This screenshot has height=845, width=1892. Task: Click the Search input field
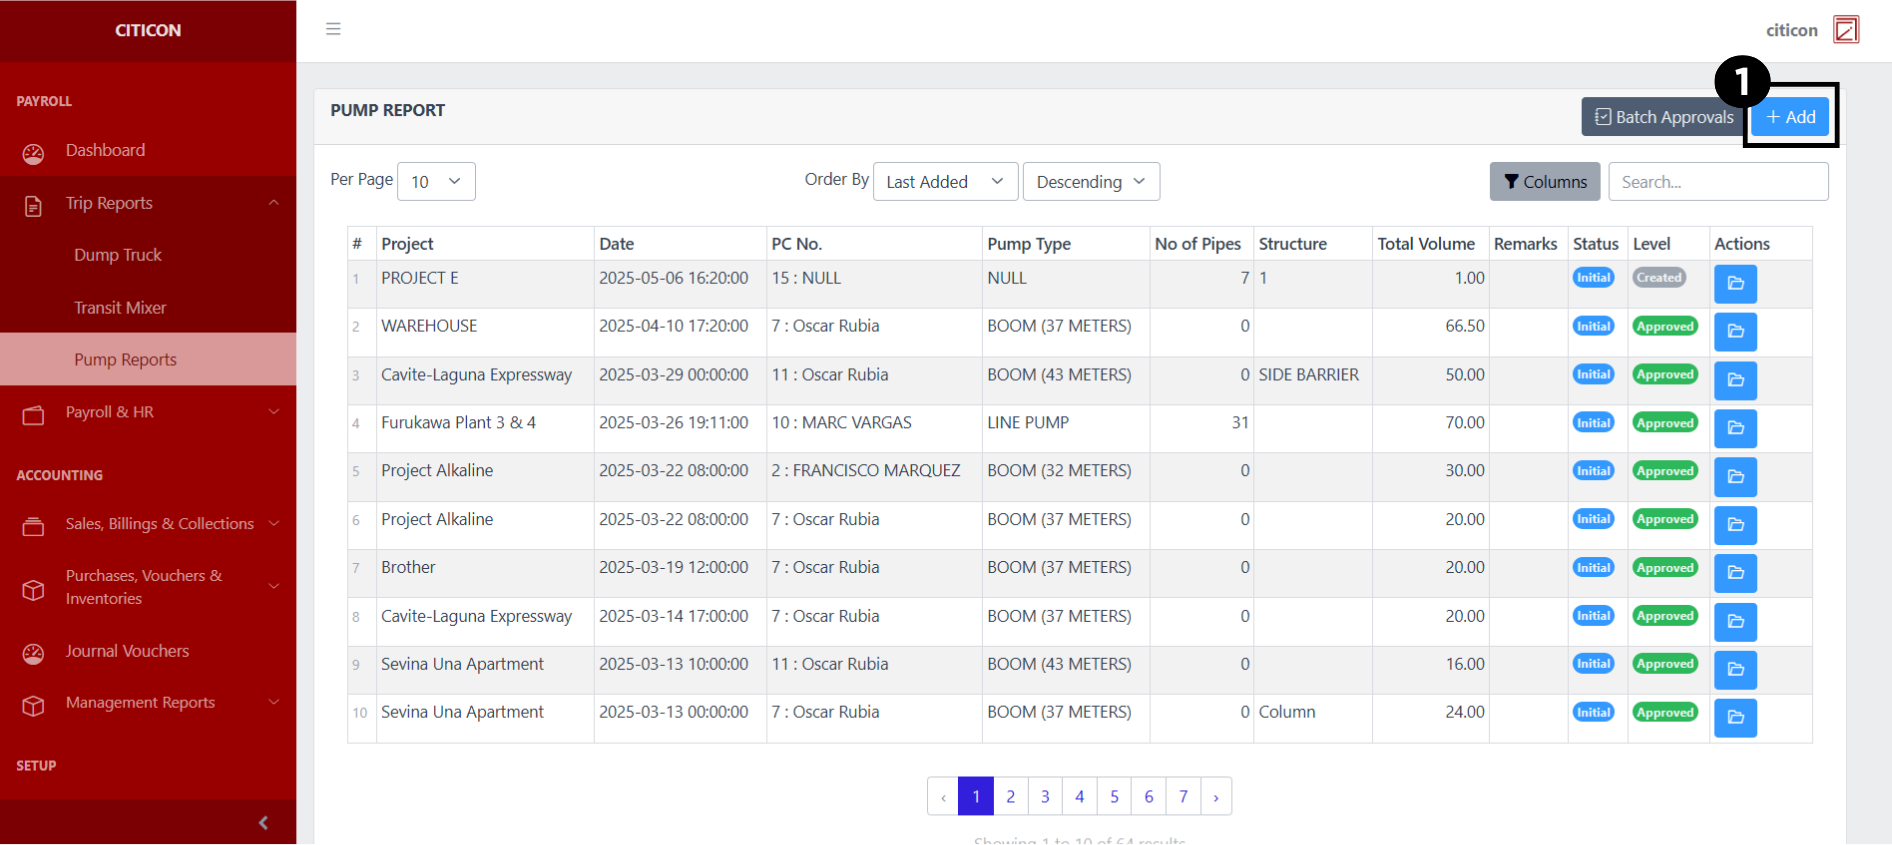click(x=1717, y=182)
